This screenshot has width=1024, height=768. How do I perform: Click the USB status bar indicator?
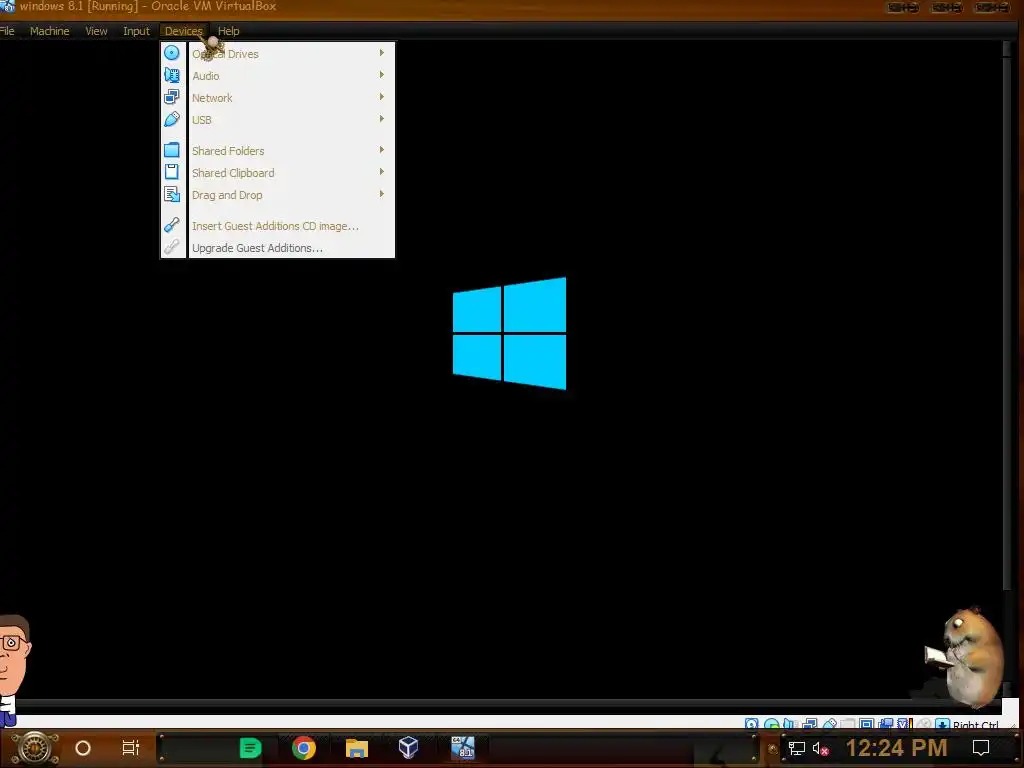click(x=829, y=724)
